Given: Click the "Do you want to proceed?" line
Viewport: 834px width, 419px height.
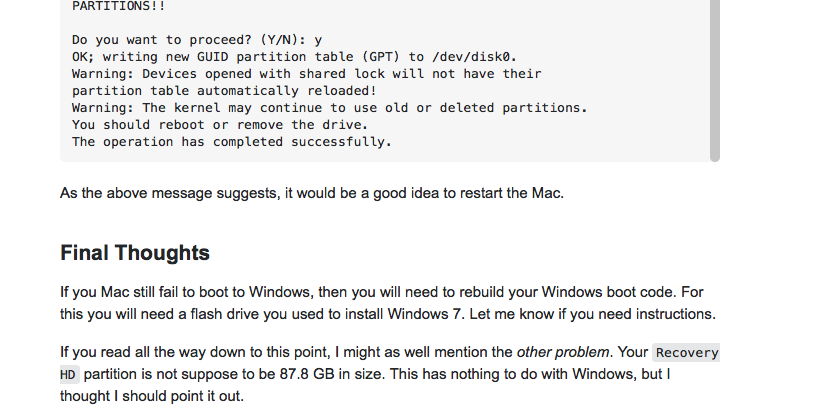Looking at the screenshot, I should pos(197,41).
